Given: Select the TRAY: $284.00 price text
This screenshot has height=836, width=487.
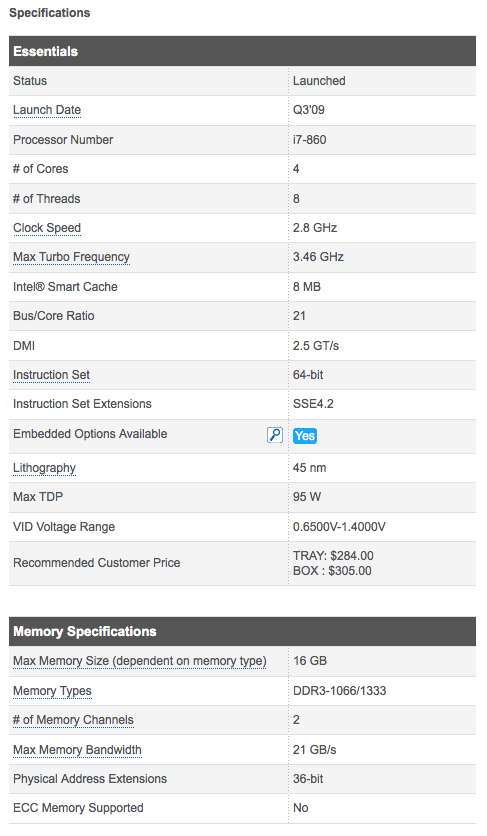Looking at the screenshot, I should [x=333, y=556].
